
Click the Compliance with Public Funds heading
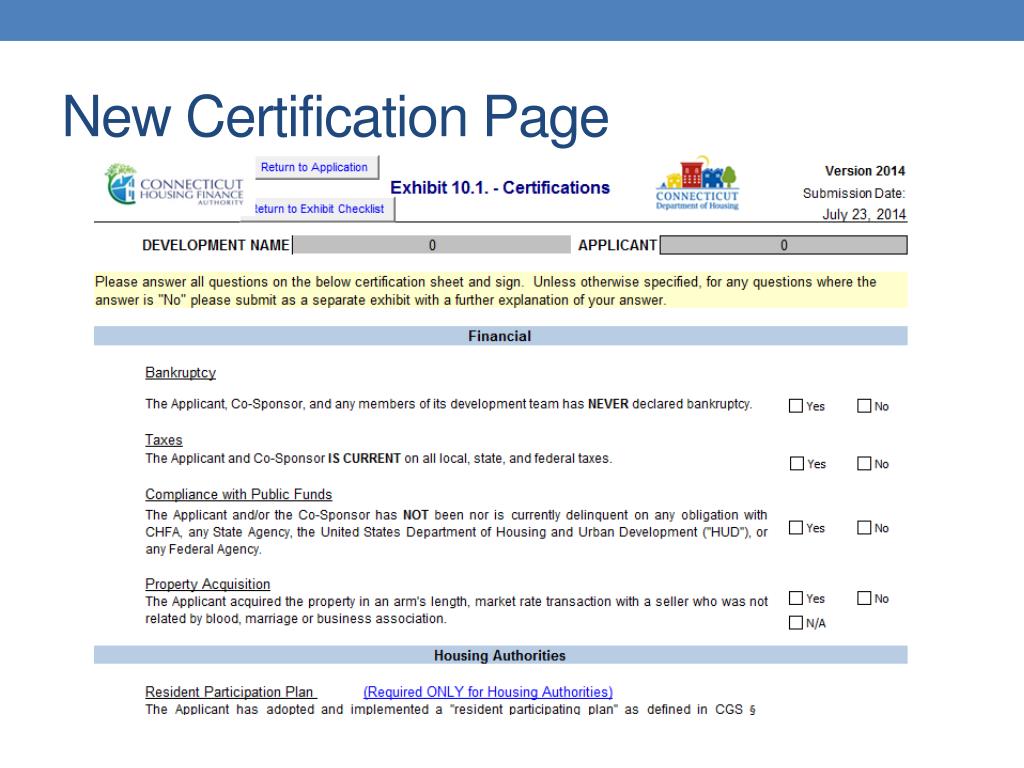238,494
